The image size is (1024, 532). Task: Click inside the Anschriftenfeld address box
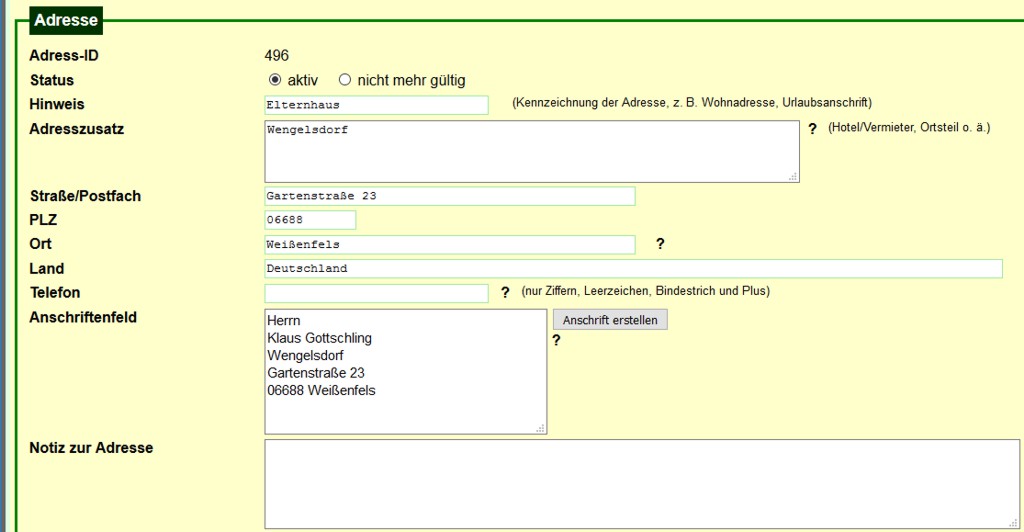(405, 372)
